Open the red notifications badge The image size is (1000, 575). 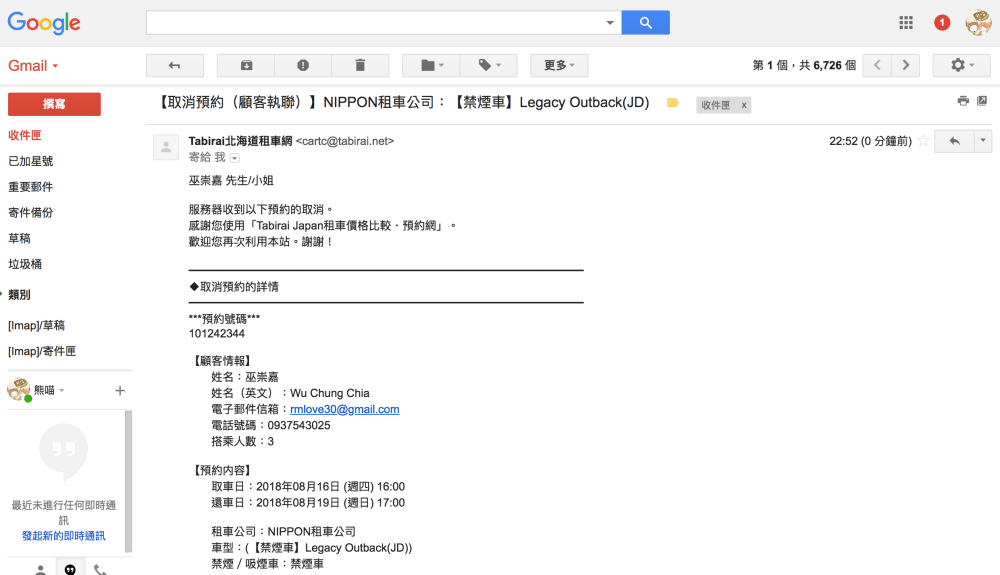tap(941, 23)
